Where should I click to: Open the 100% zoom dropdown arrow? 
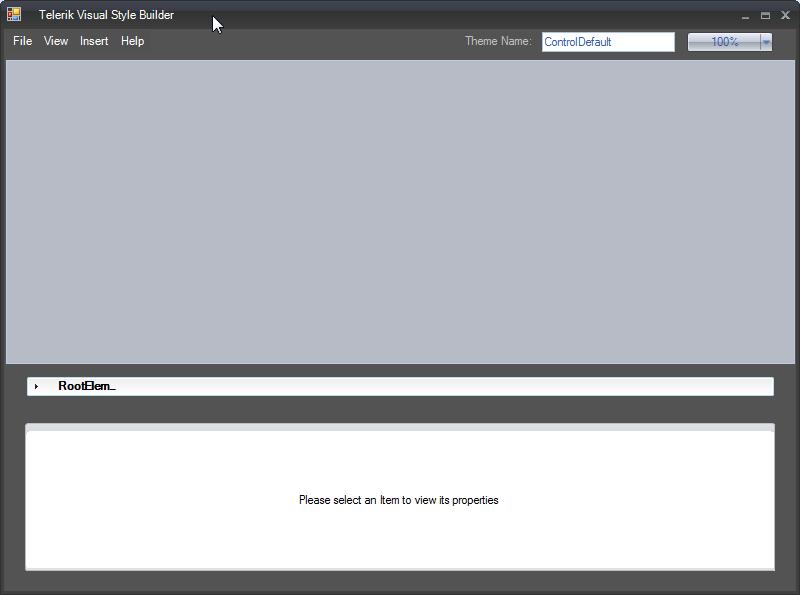coord(766,42)
